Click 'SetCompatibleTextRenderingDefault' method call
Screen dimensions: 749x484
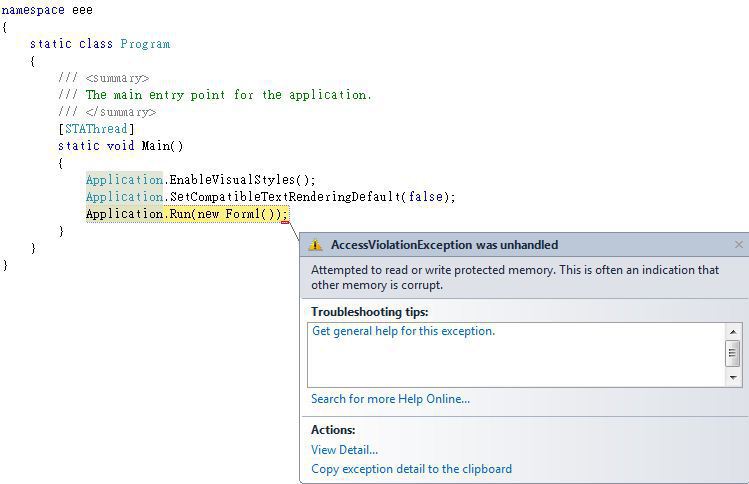[285, 197]
